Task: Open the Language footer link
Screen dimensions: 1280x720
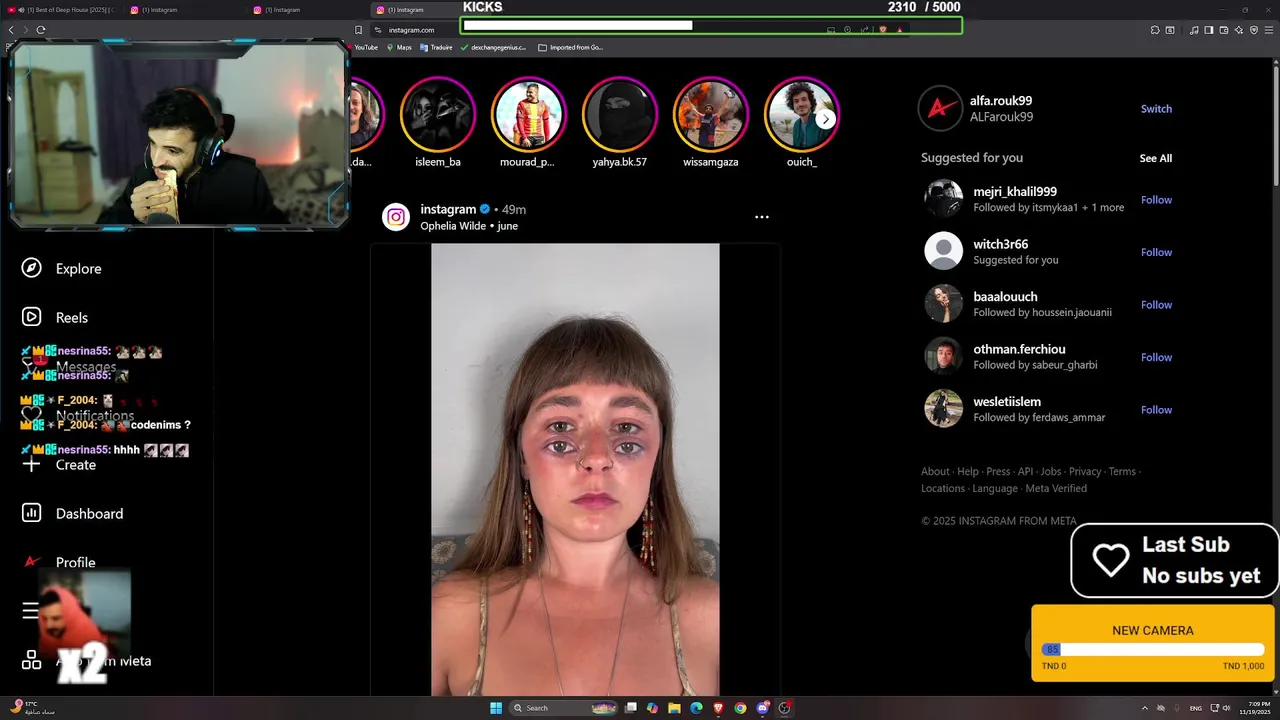Action: (x=995, y=488)
